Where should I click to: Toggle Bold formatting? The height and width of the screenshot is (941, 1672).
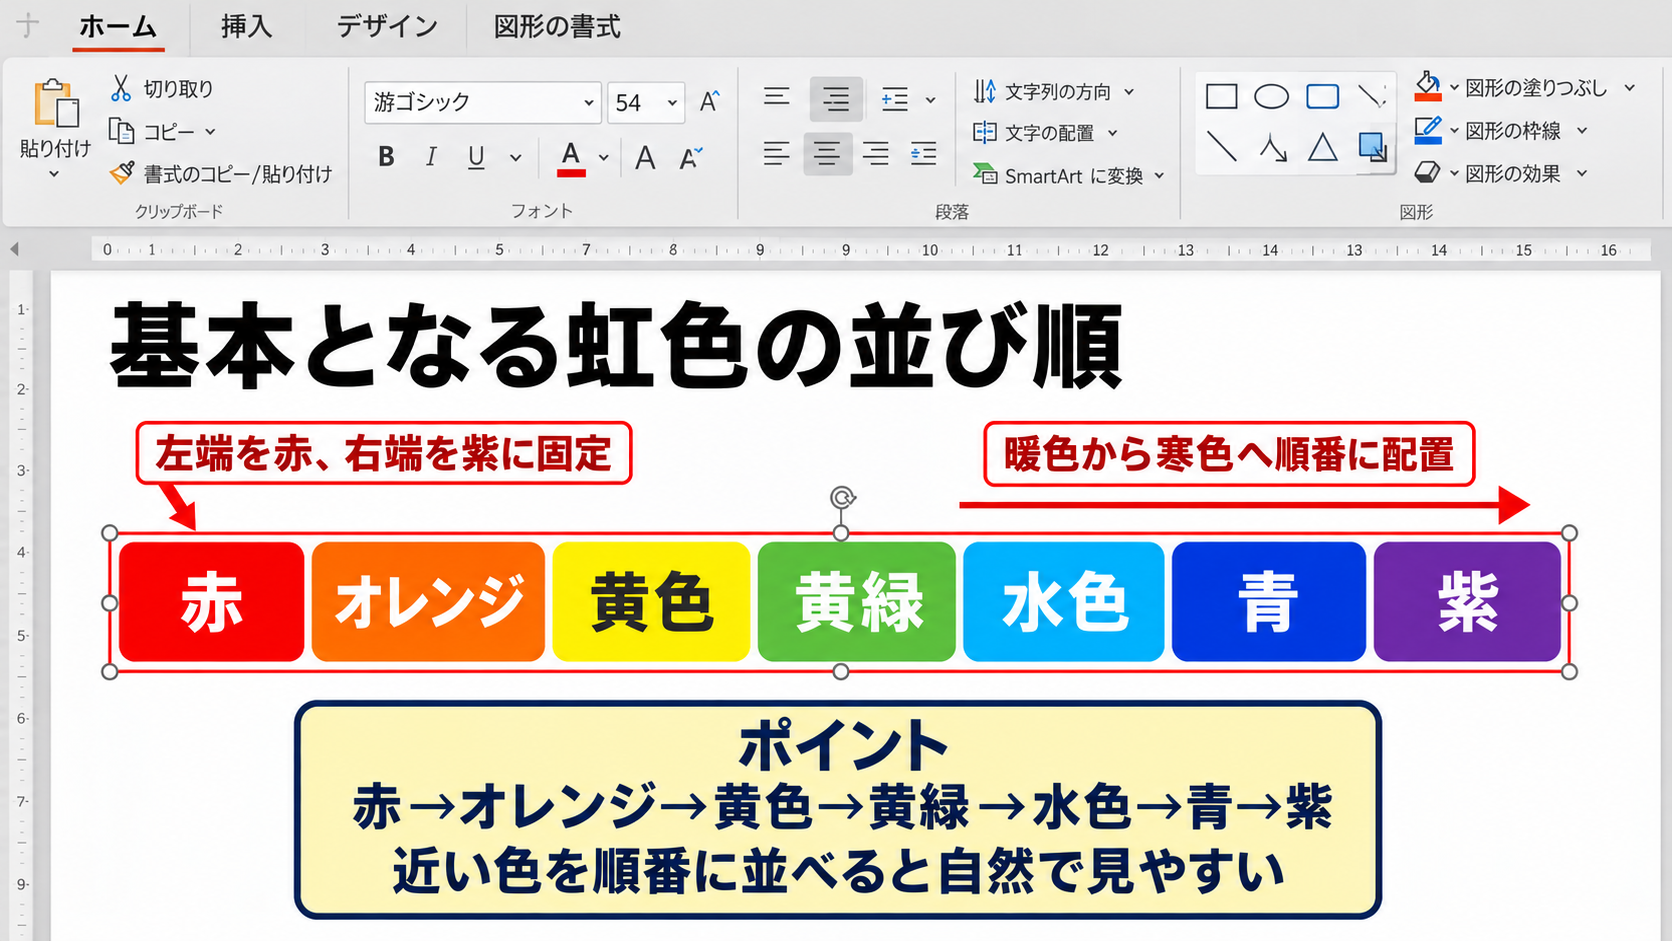[x=386, y=157]
